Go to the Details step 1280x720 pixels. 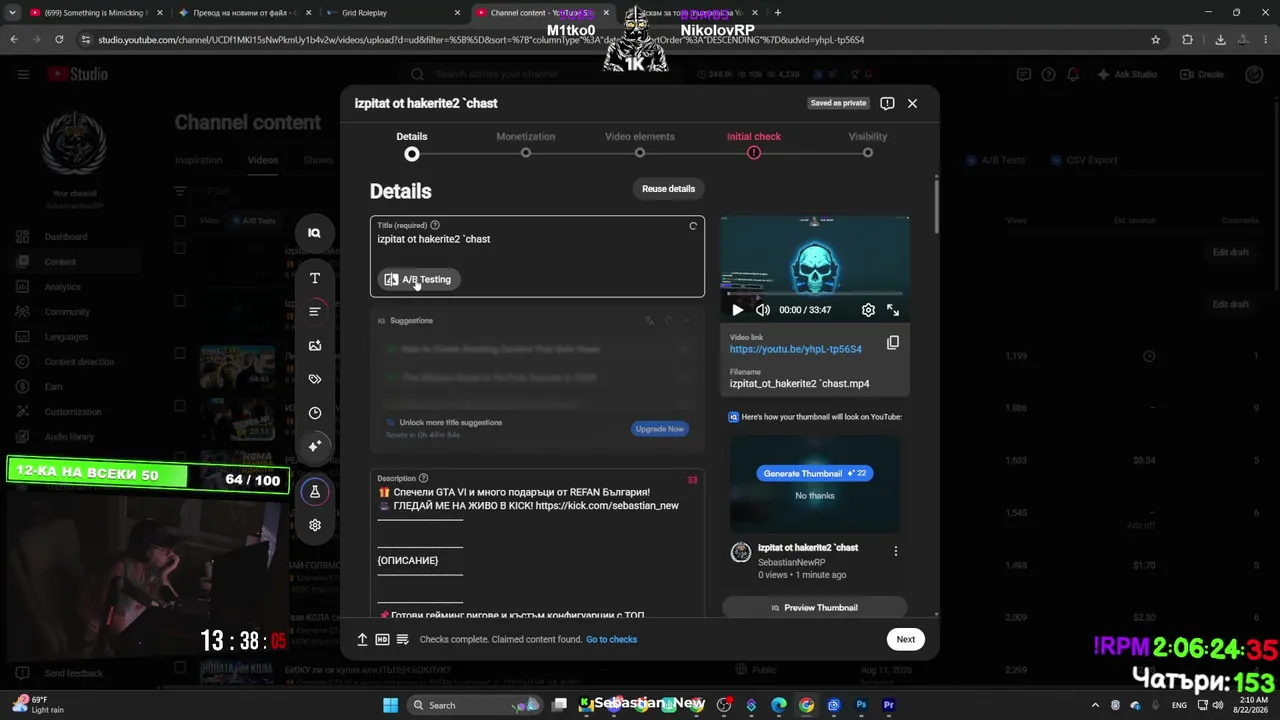click(x=411, y=144)
